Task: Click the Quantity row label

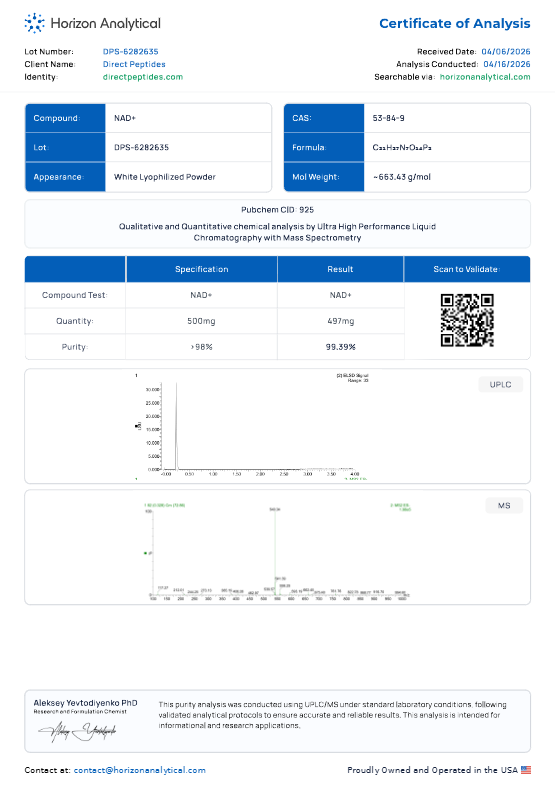Action: 75,321
